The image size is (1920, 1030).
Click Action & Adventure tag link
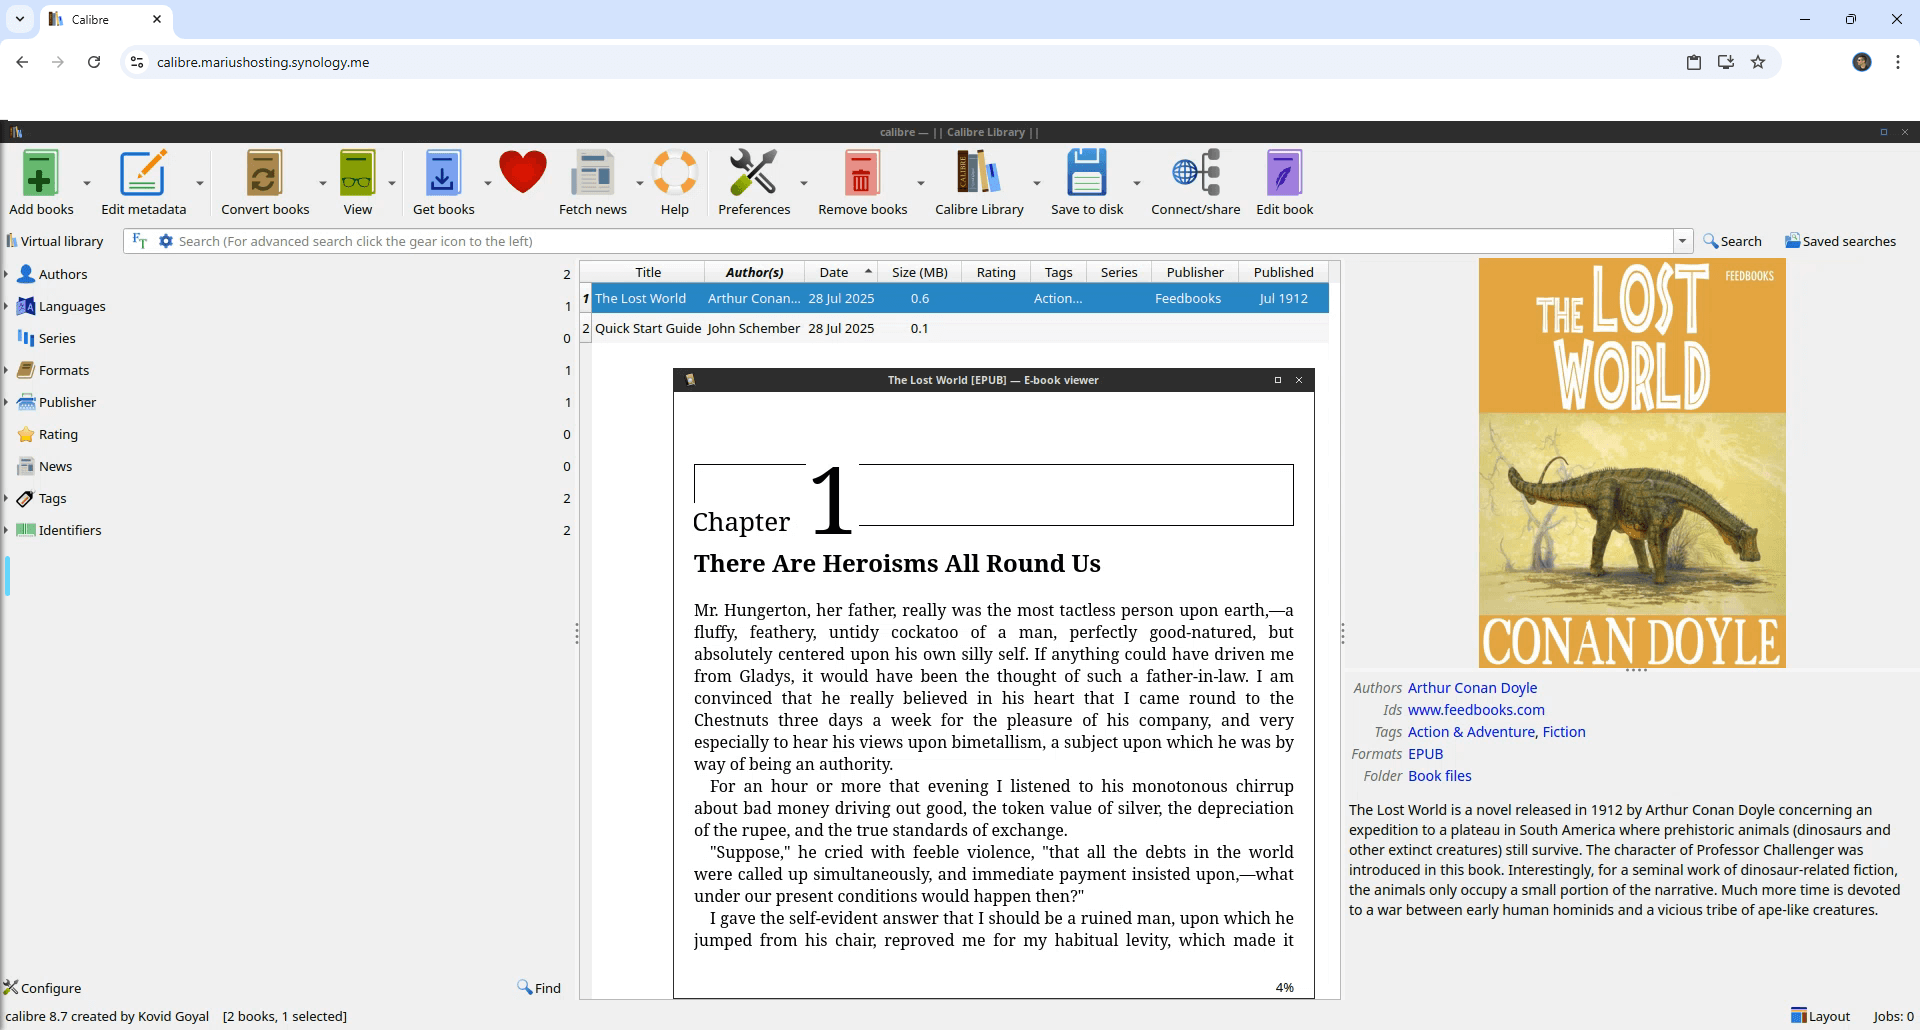pyautogui.click(x=1471, y=732)
